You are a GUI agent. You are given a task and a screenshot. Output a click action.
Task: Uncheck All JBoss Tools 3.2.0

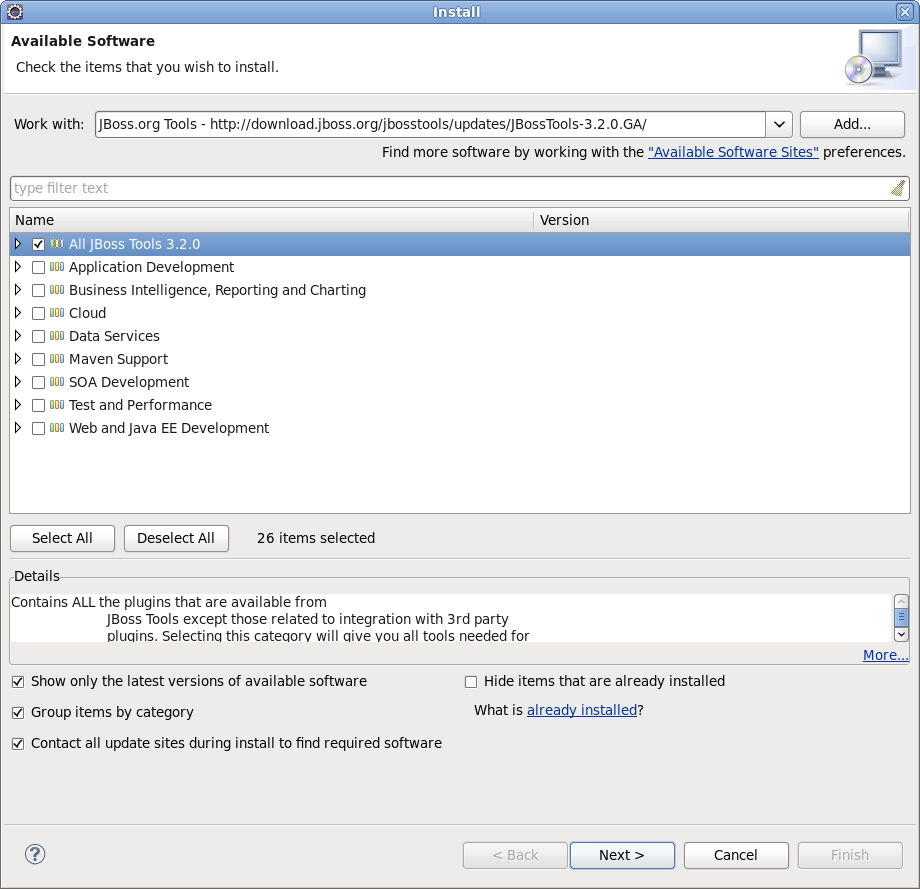pyautogui.click(x=38, y=243)
